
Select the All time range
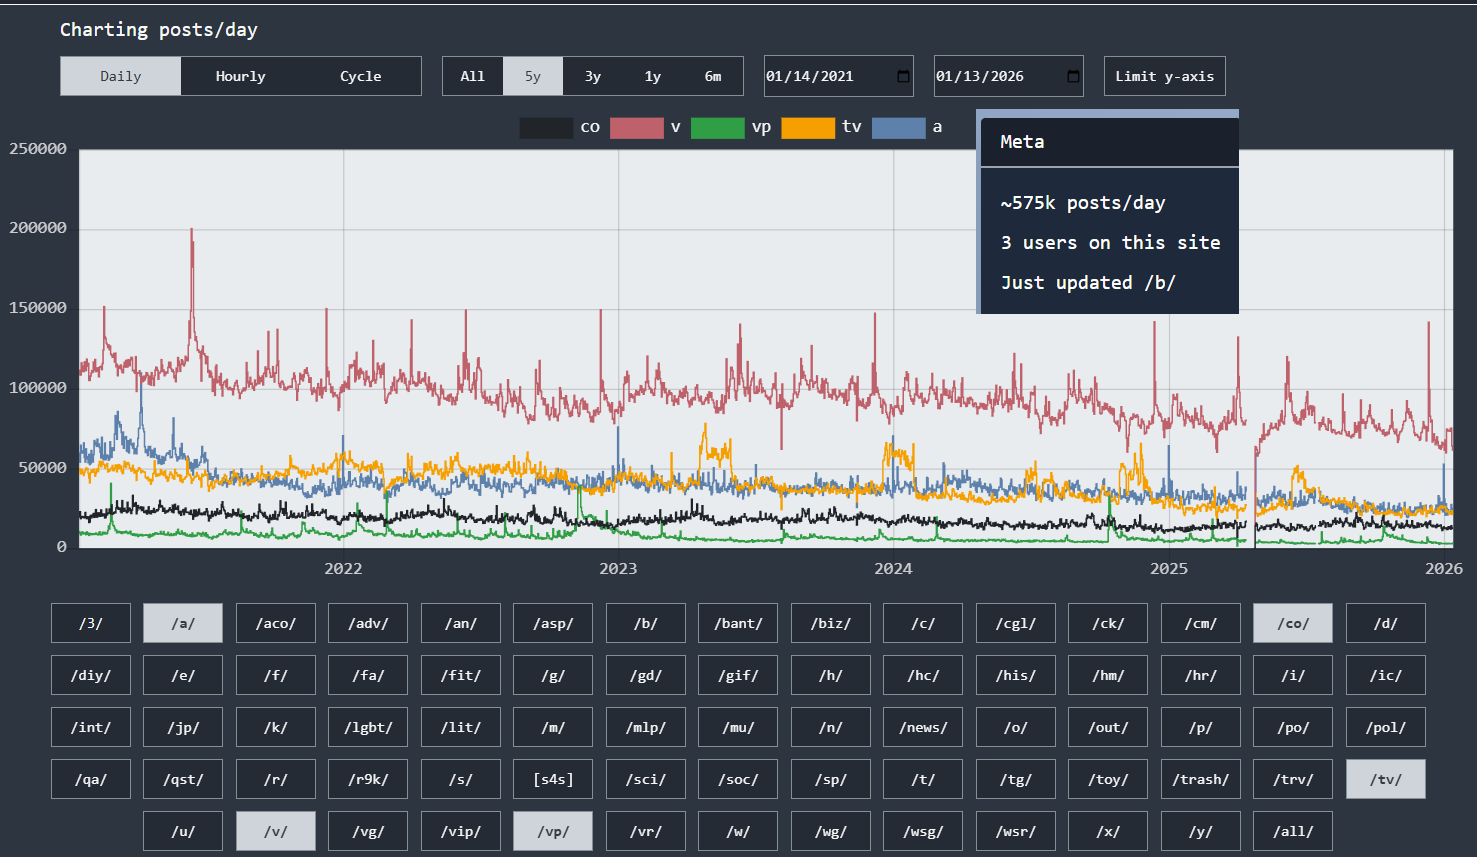click(473, 76)
